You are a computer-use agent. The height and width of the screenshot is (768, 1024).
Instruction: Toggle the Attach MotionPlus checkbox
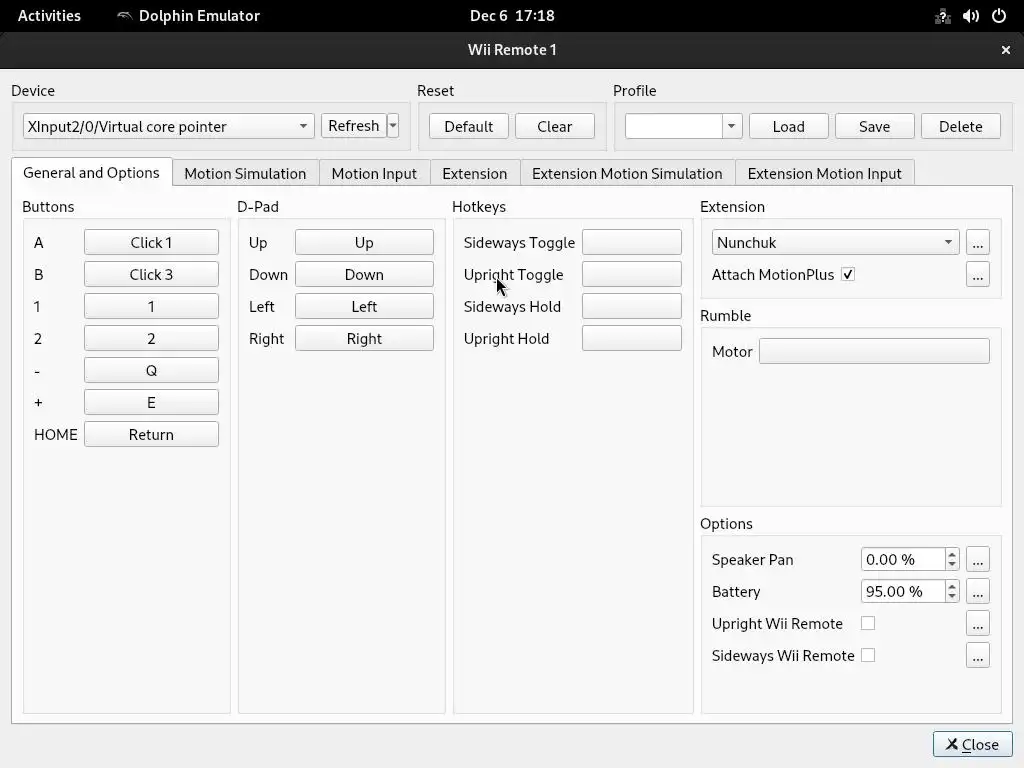click(848, 274)
